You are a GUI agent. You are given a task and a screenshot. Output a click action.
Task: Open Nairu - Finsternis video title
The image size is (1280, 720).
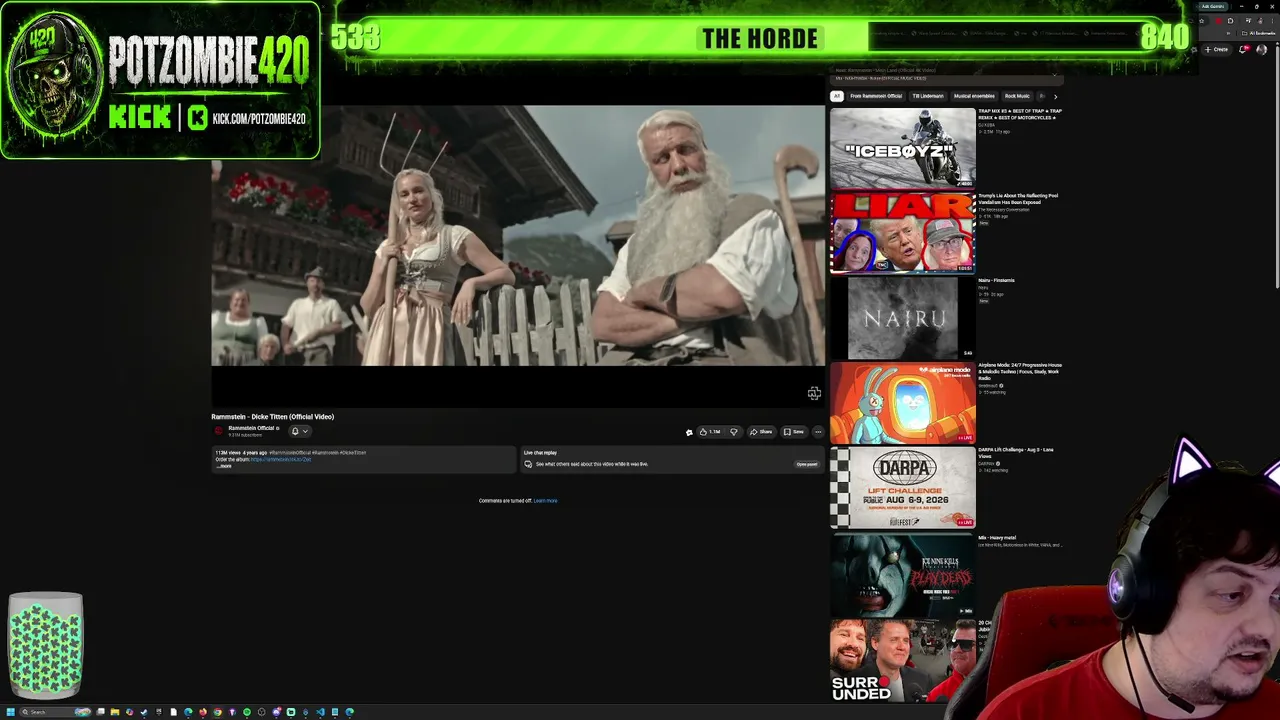996,281
